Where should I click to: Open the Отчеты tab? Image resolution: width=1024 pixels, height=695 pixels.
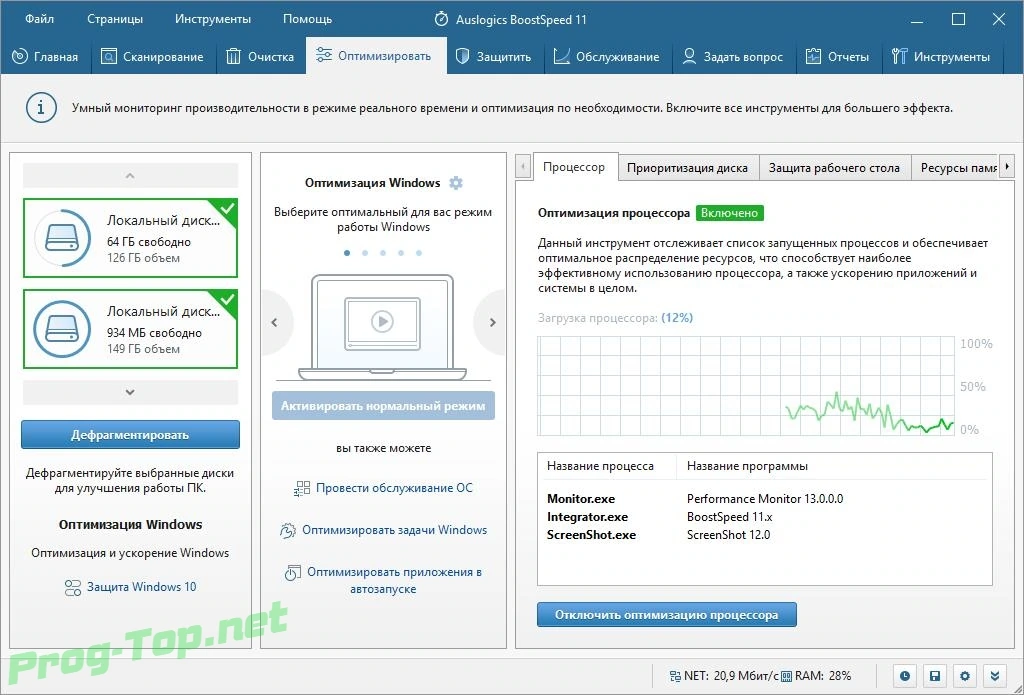837,57
